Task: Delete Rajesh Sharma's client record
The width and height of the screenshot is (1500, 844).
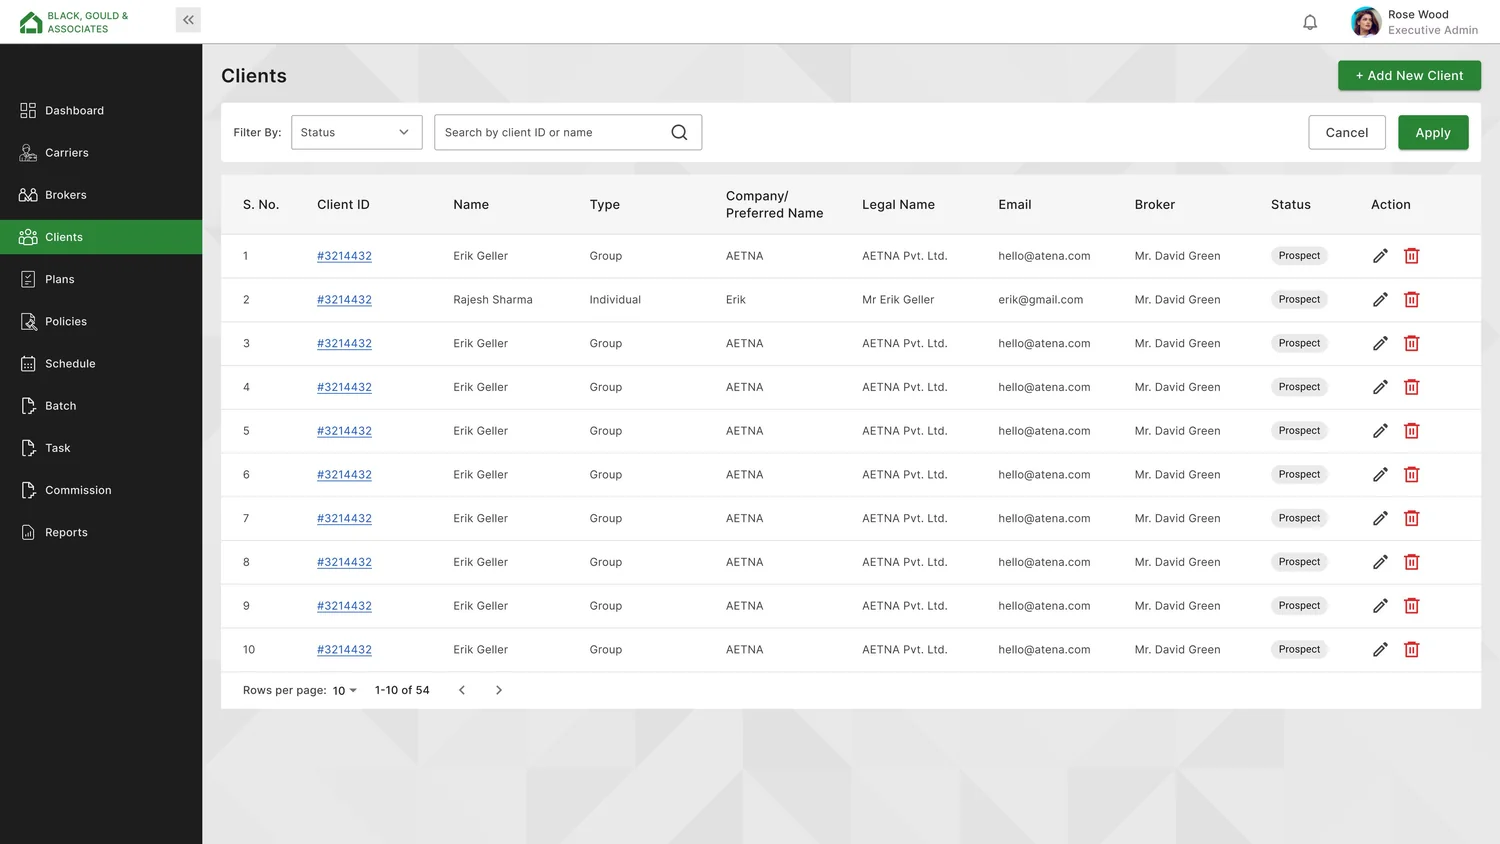Action: pyautogui.click(x=1412, y=300)
